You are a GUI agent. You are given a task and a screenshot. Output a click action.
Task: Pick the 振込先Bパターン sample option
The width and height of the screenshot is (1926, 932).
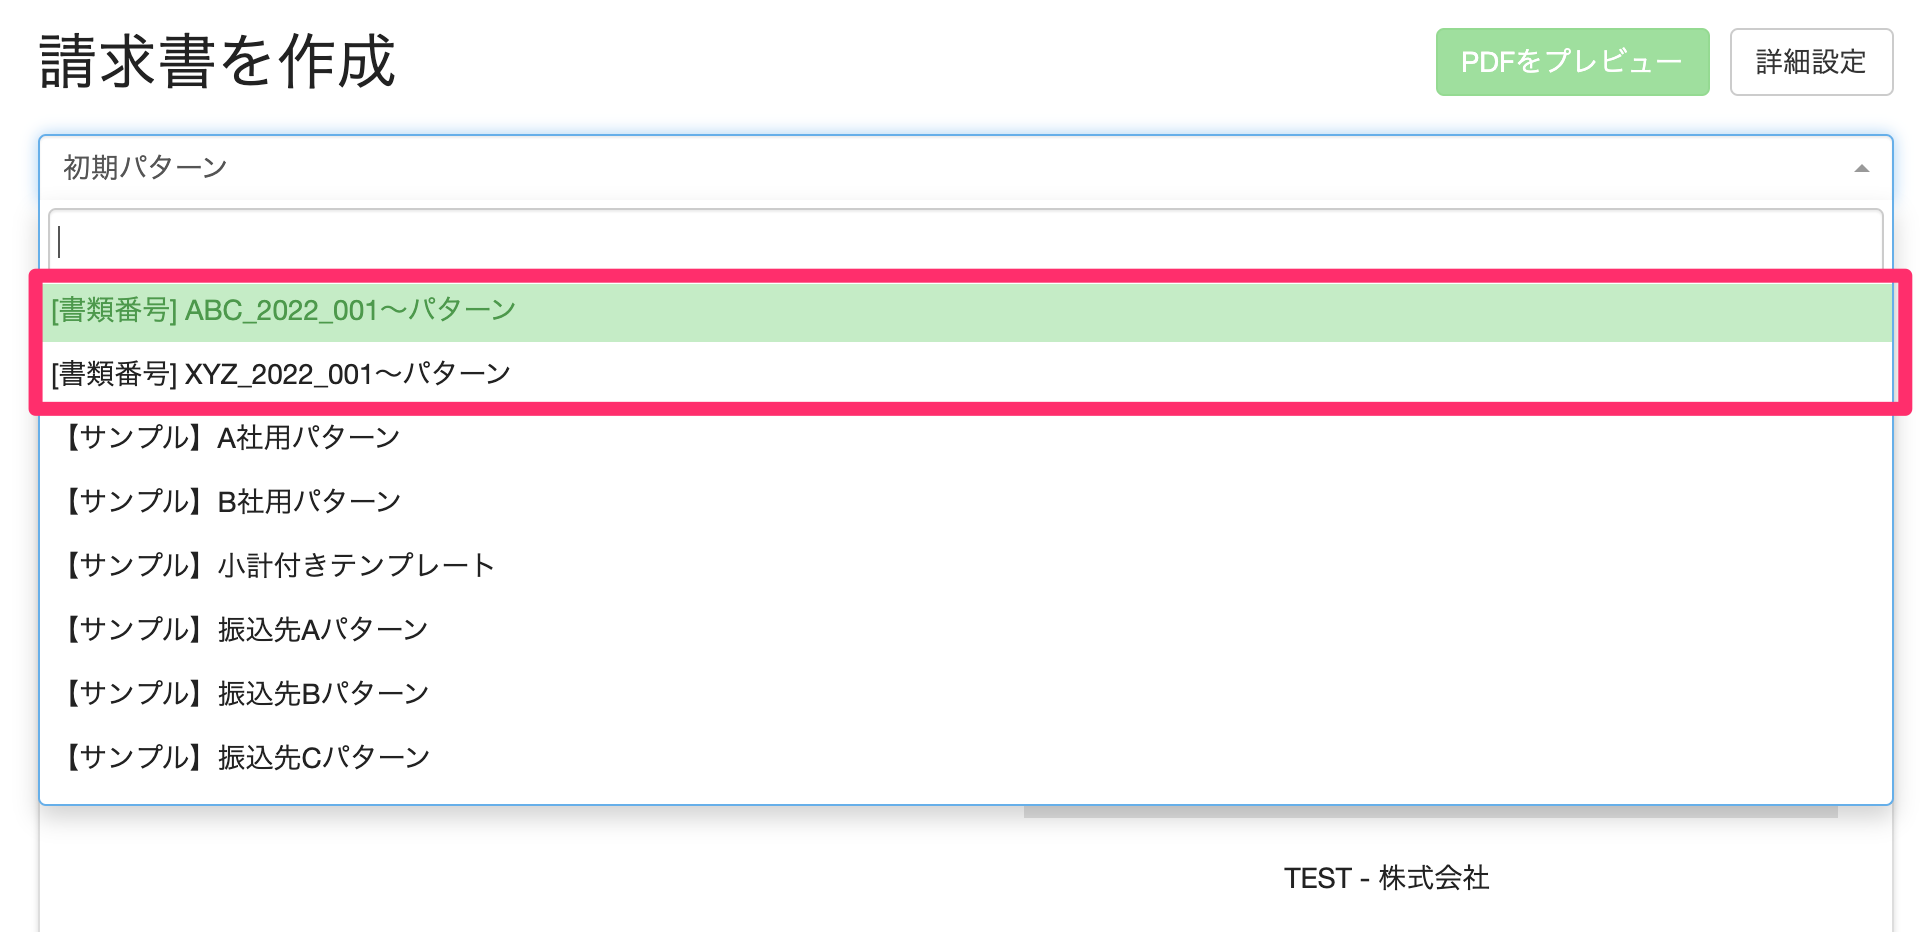(322, 694)
